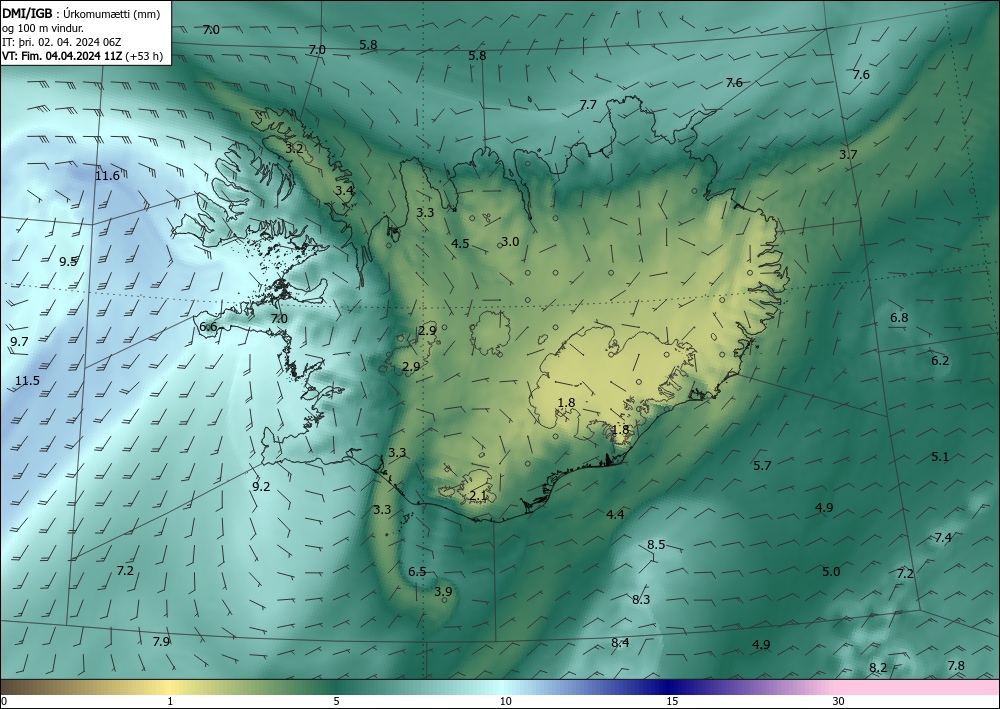Click the '30' label on the color scale
1000x709 pixels.
(839, 702)
